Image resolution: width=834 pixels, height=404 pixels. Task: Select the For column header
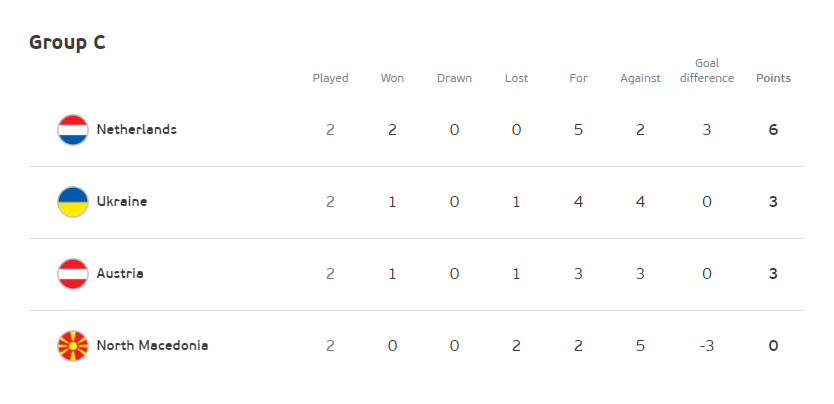click(578, 78)
